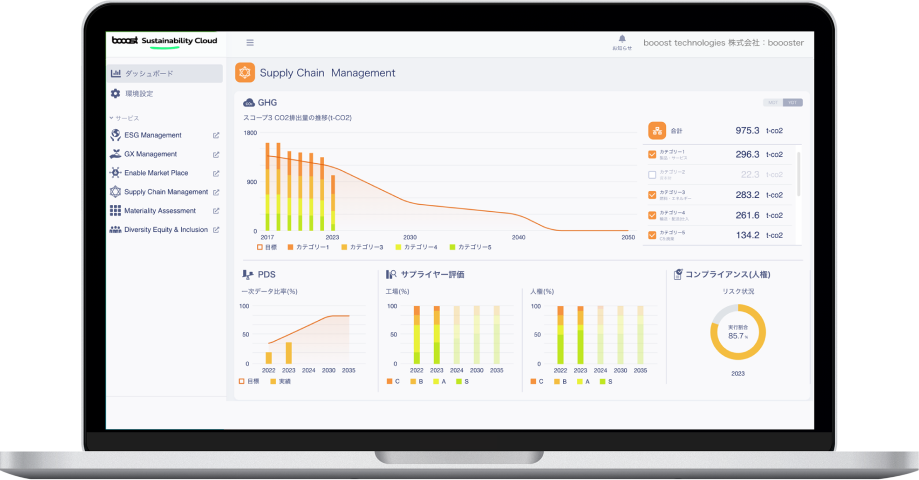919x480 pixels.
Task: Open notifications via the bell icon
Action: 622,41
